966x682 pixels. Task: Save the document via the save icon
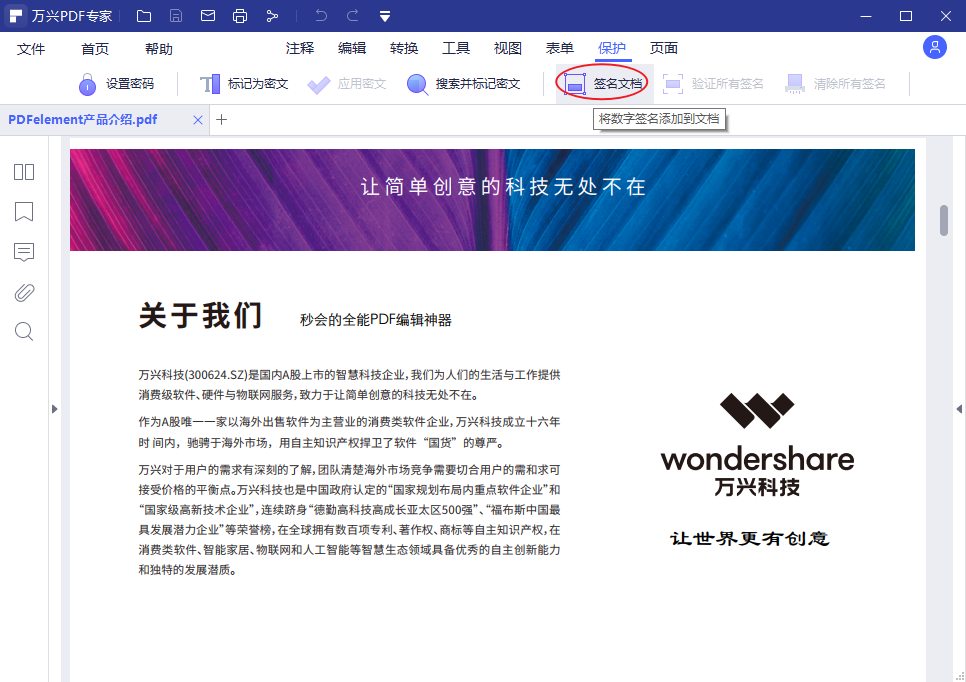coord(175,15)
